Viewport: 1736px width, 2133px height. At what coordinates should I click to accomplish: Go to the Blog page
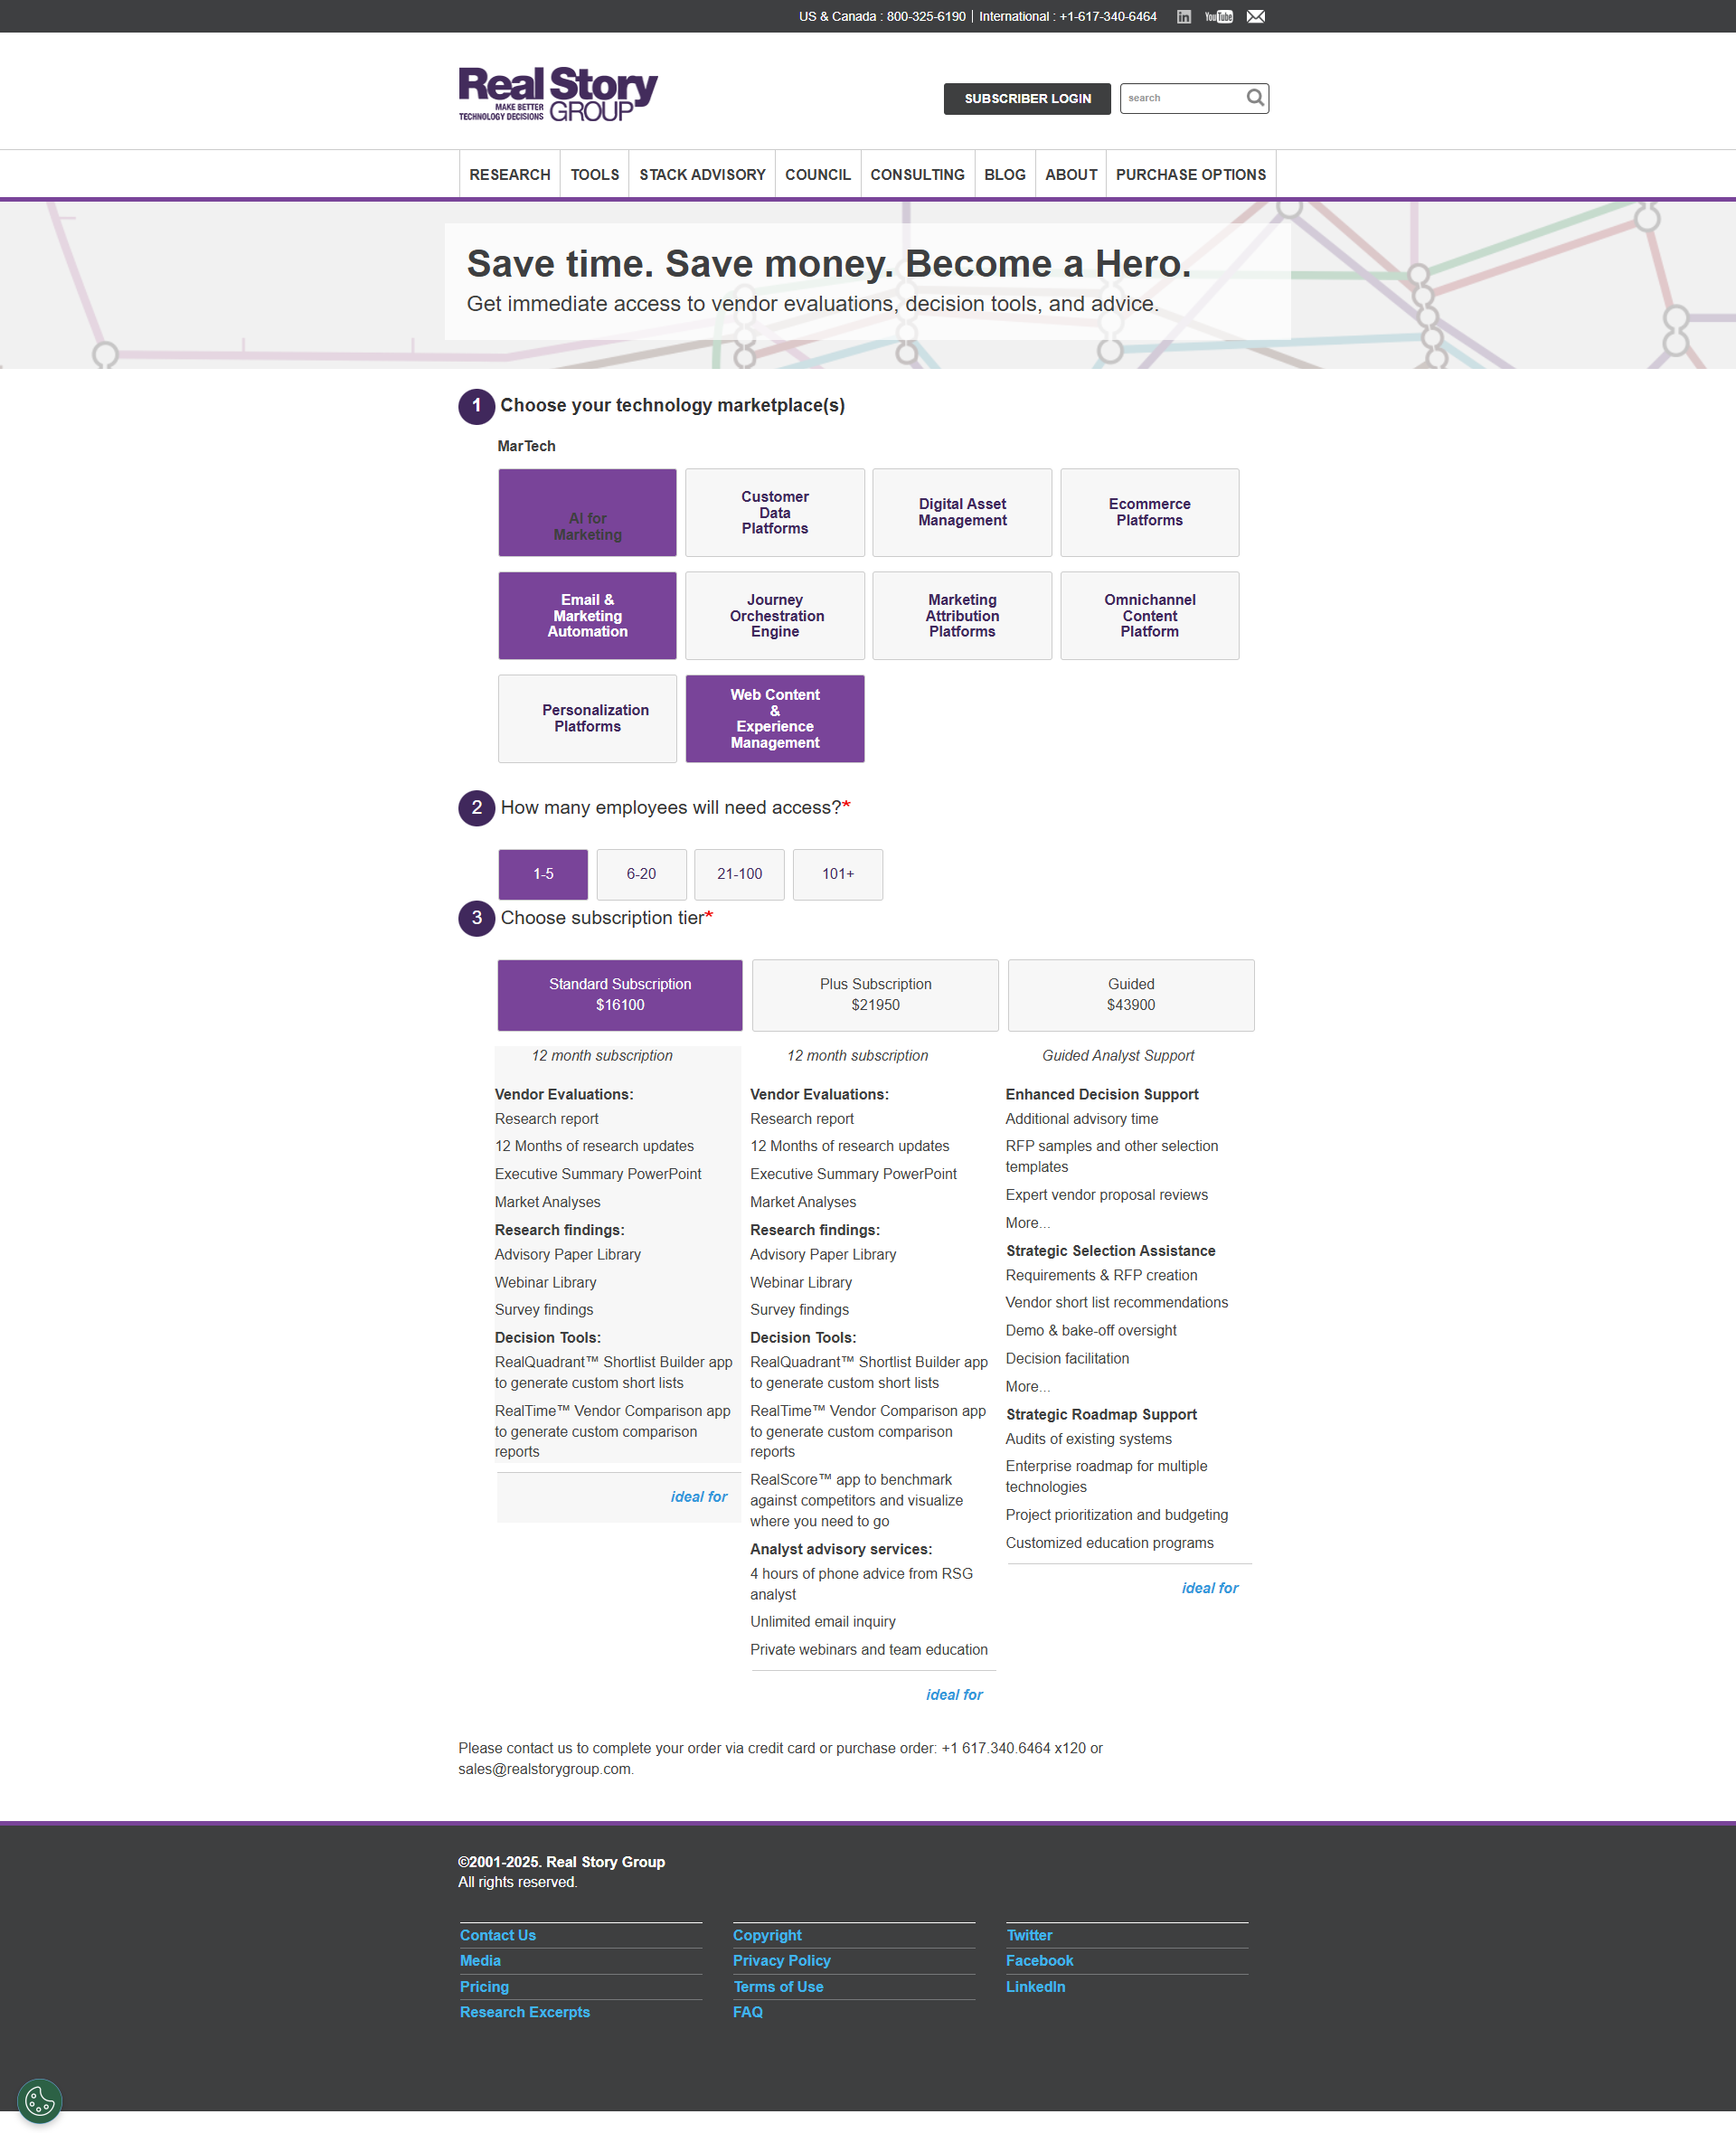1004,174
